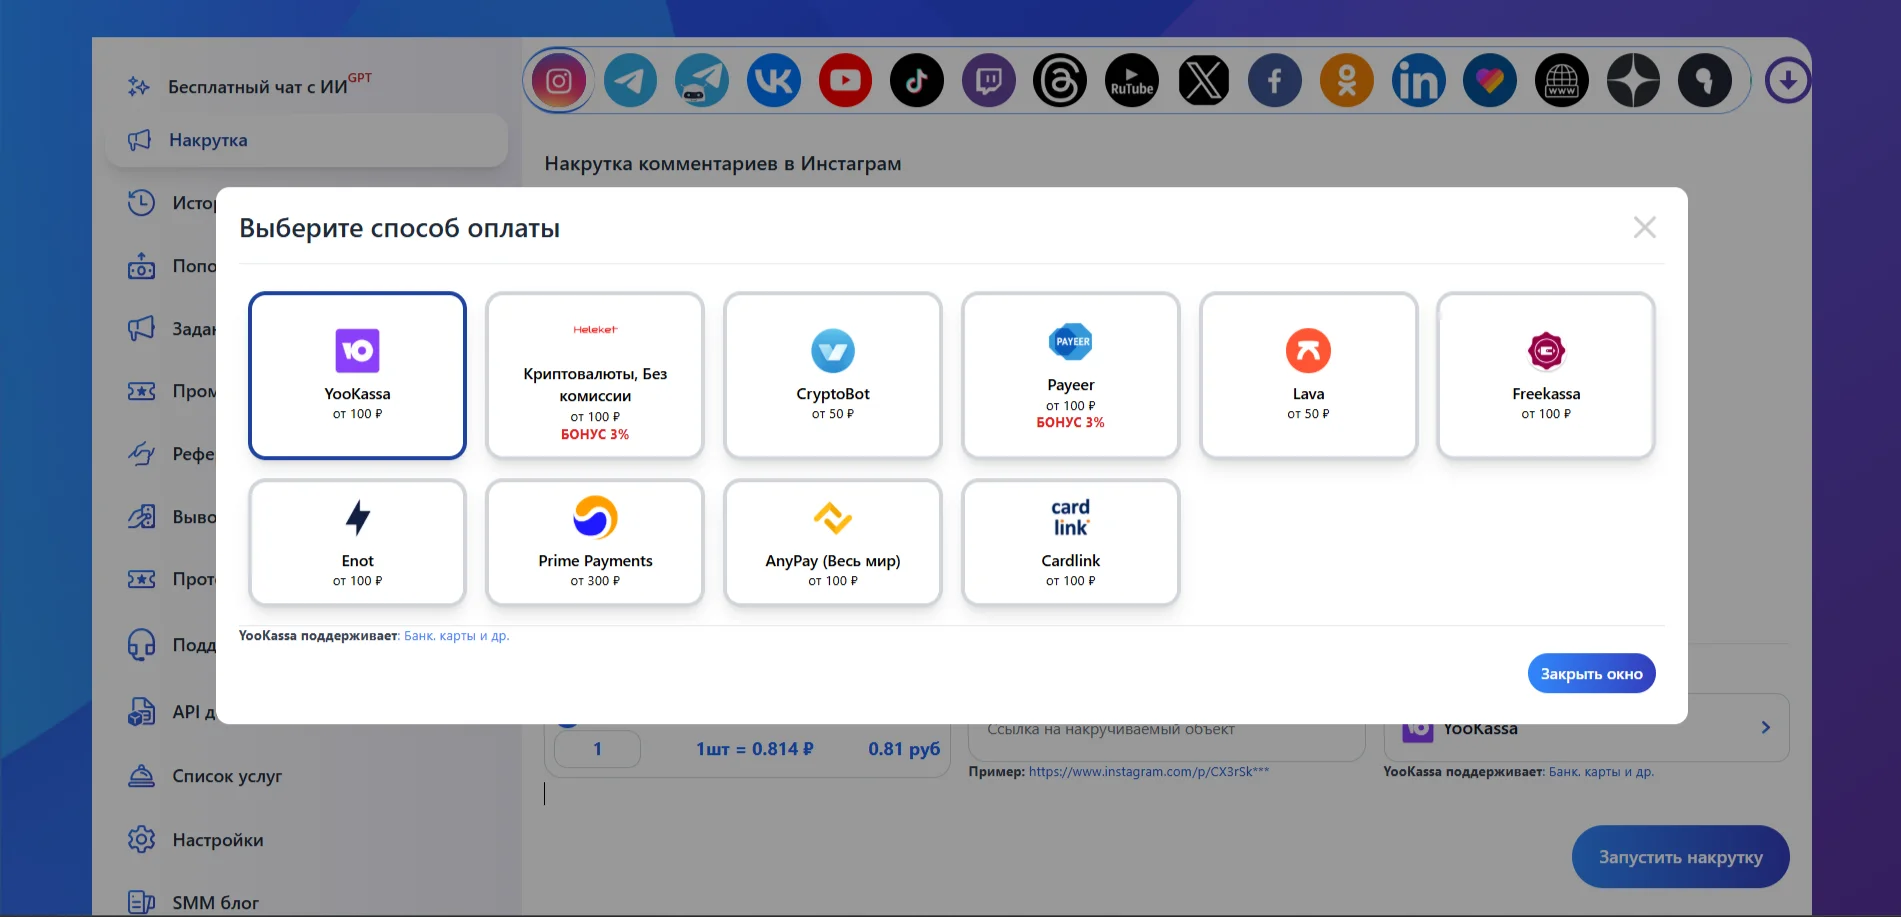1901x917 pixels.
Task: Click the top-up wallet sidebar icon
Action: pos(141,266)
